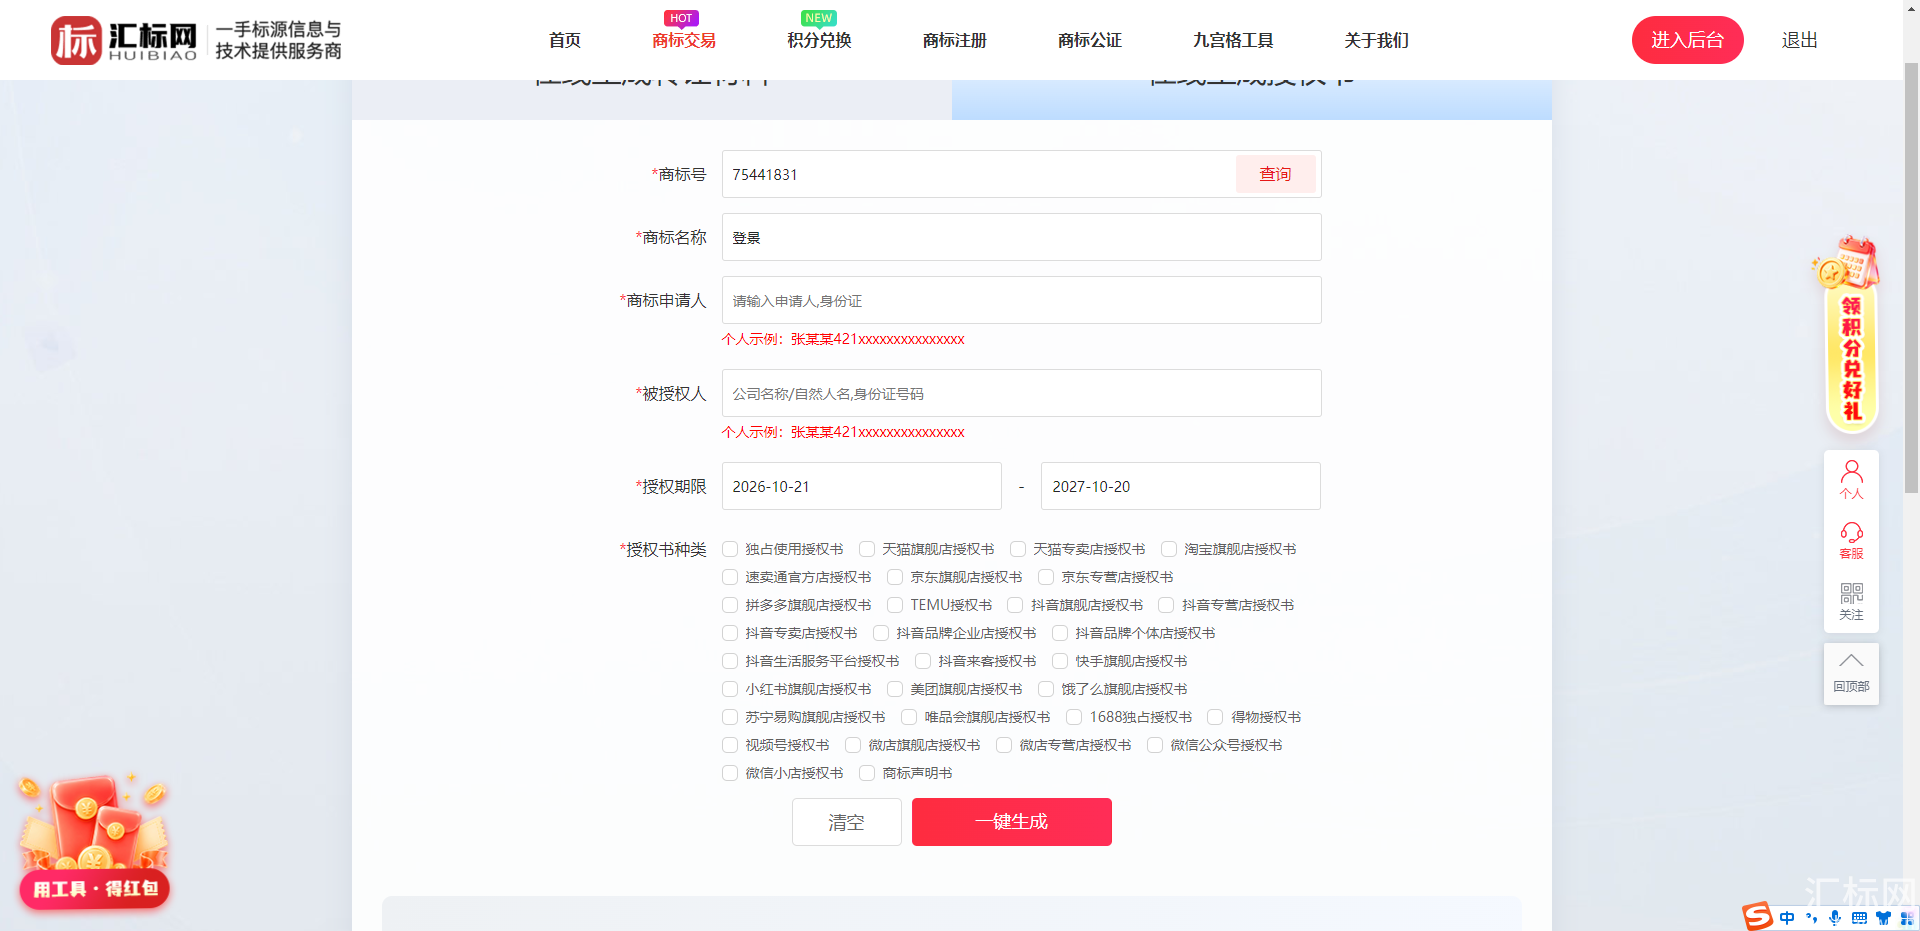This screenshot has height=931, width=1920.
Task: Tick 淘宝旗舰店授权书
Action: [x=1169, y=549]
